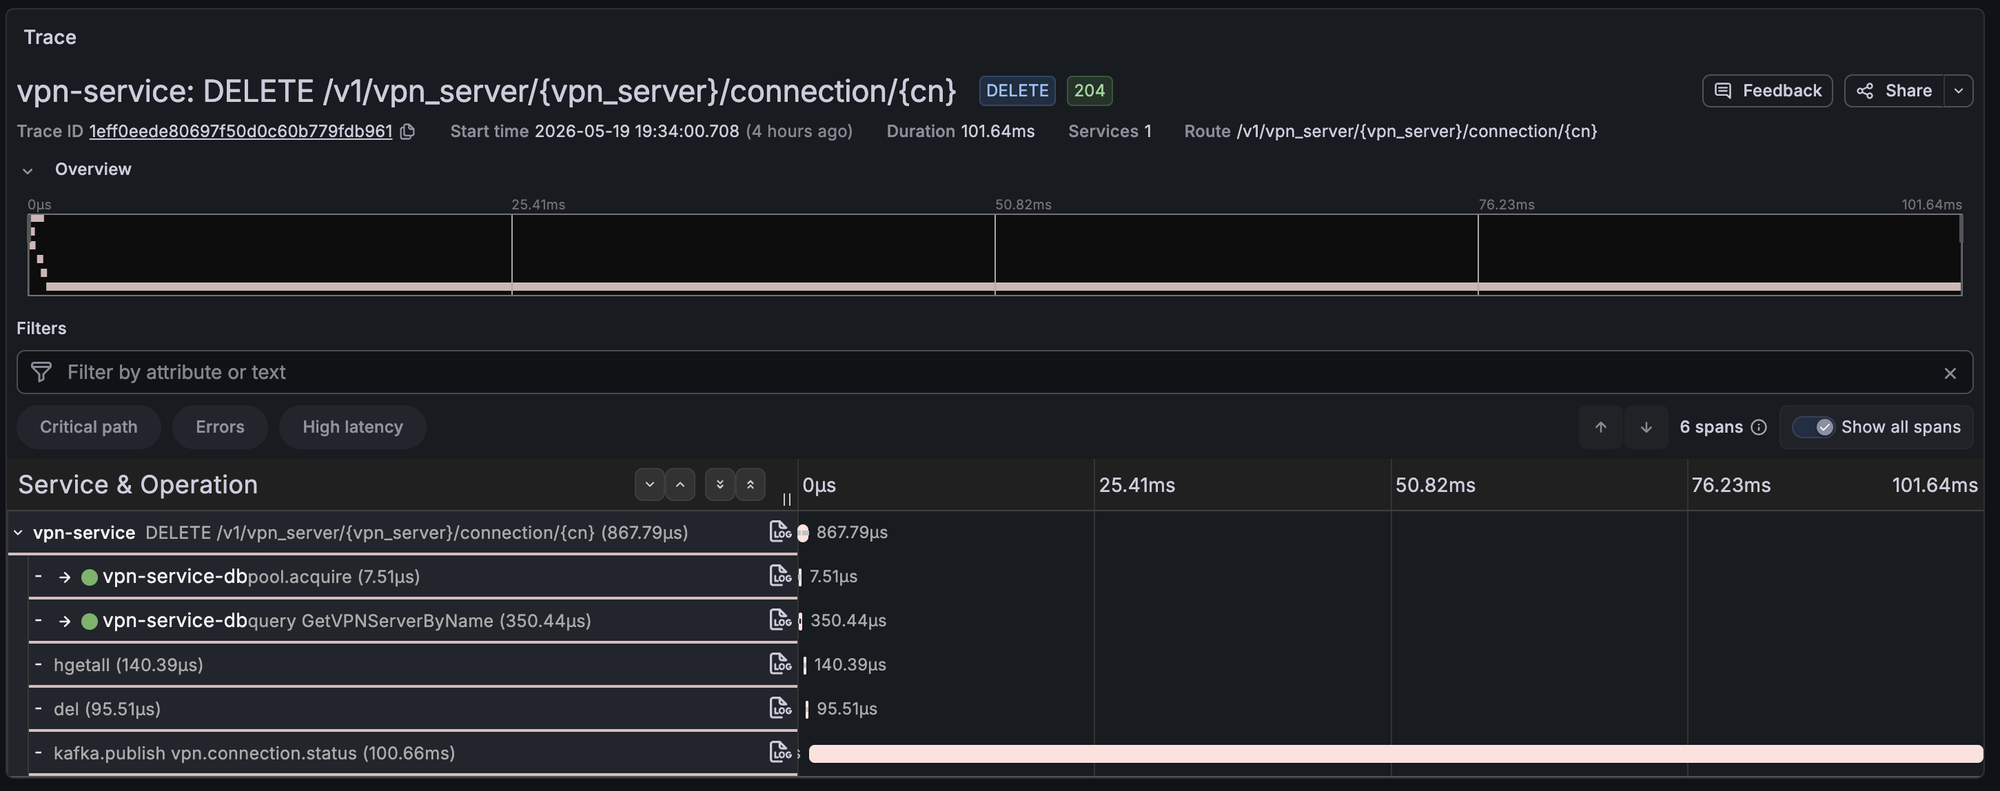Image resolution: width=2000 pixels, height=791 pixels.
Task: Expand one level of spans
Action: point(650,484)
